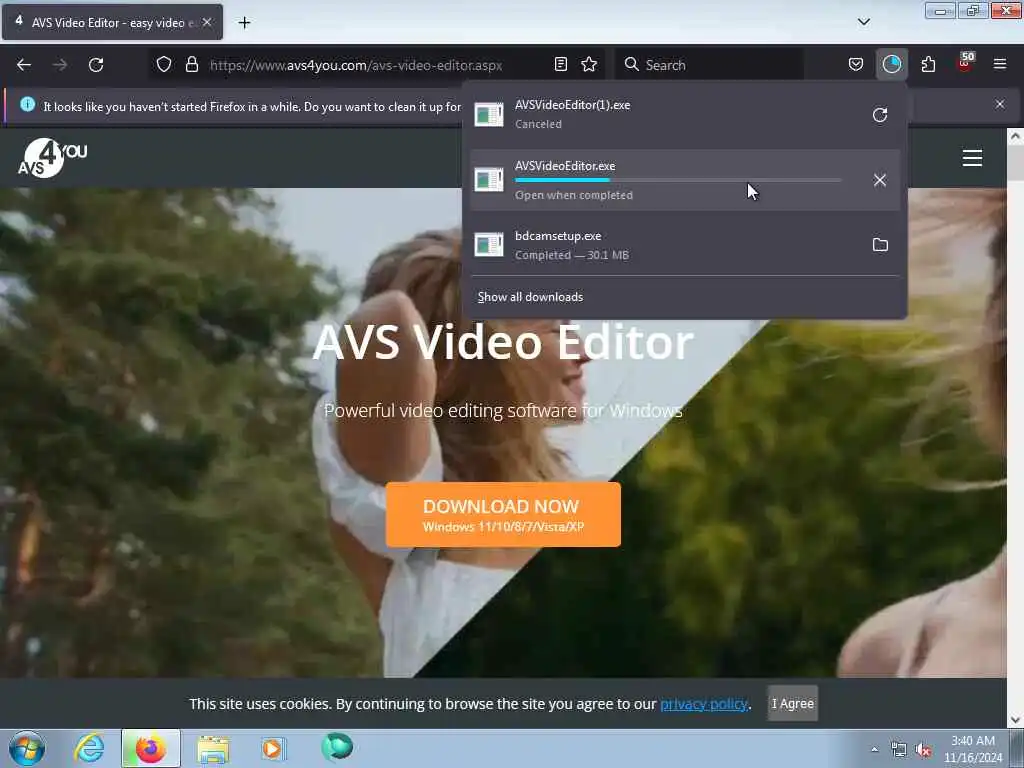Select the AVS Video Editor tab
The image size is (1024, 768).
pos(112,22)
